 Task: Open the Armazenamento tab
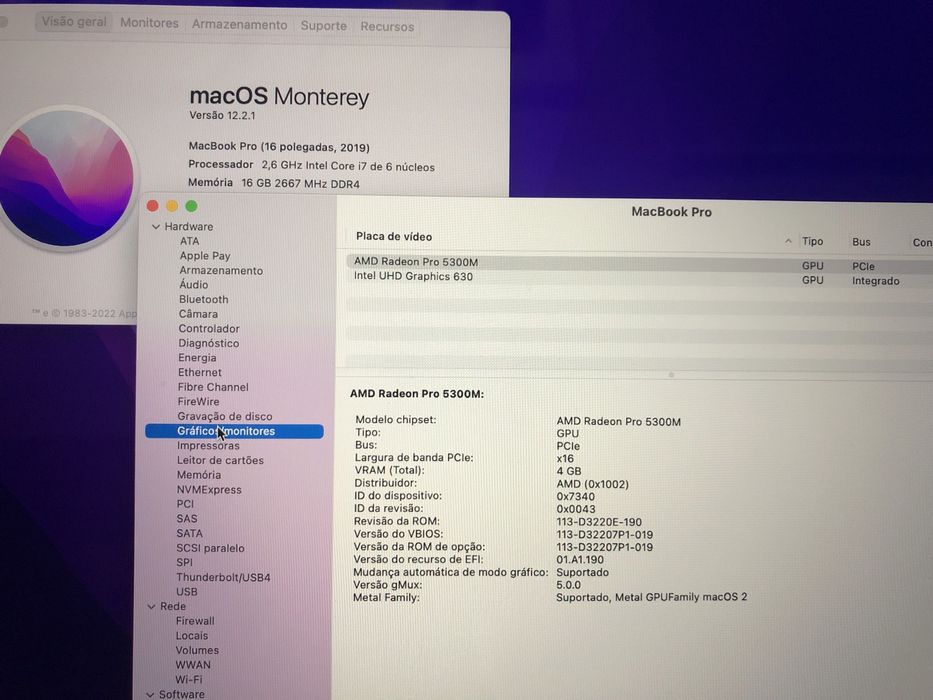pos(239,24)
